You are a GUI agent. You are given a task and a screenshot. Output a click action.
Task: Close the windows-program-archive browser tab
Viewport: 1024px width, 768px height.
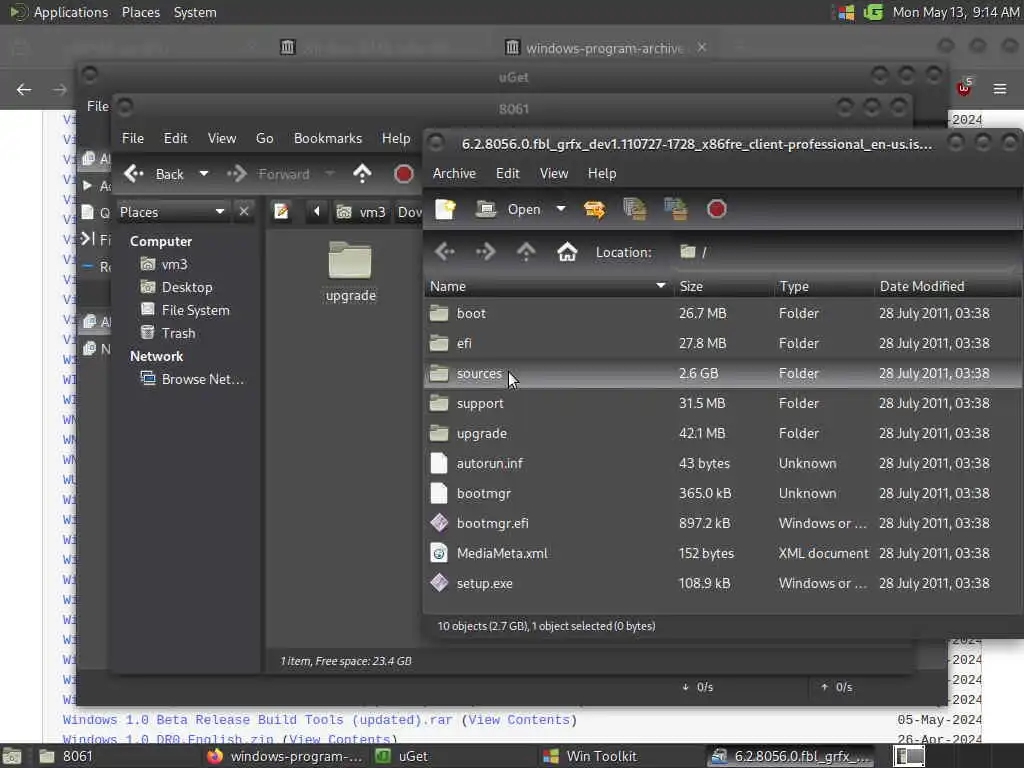click(701, 48)
